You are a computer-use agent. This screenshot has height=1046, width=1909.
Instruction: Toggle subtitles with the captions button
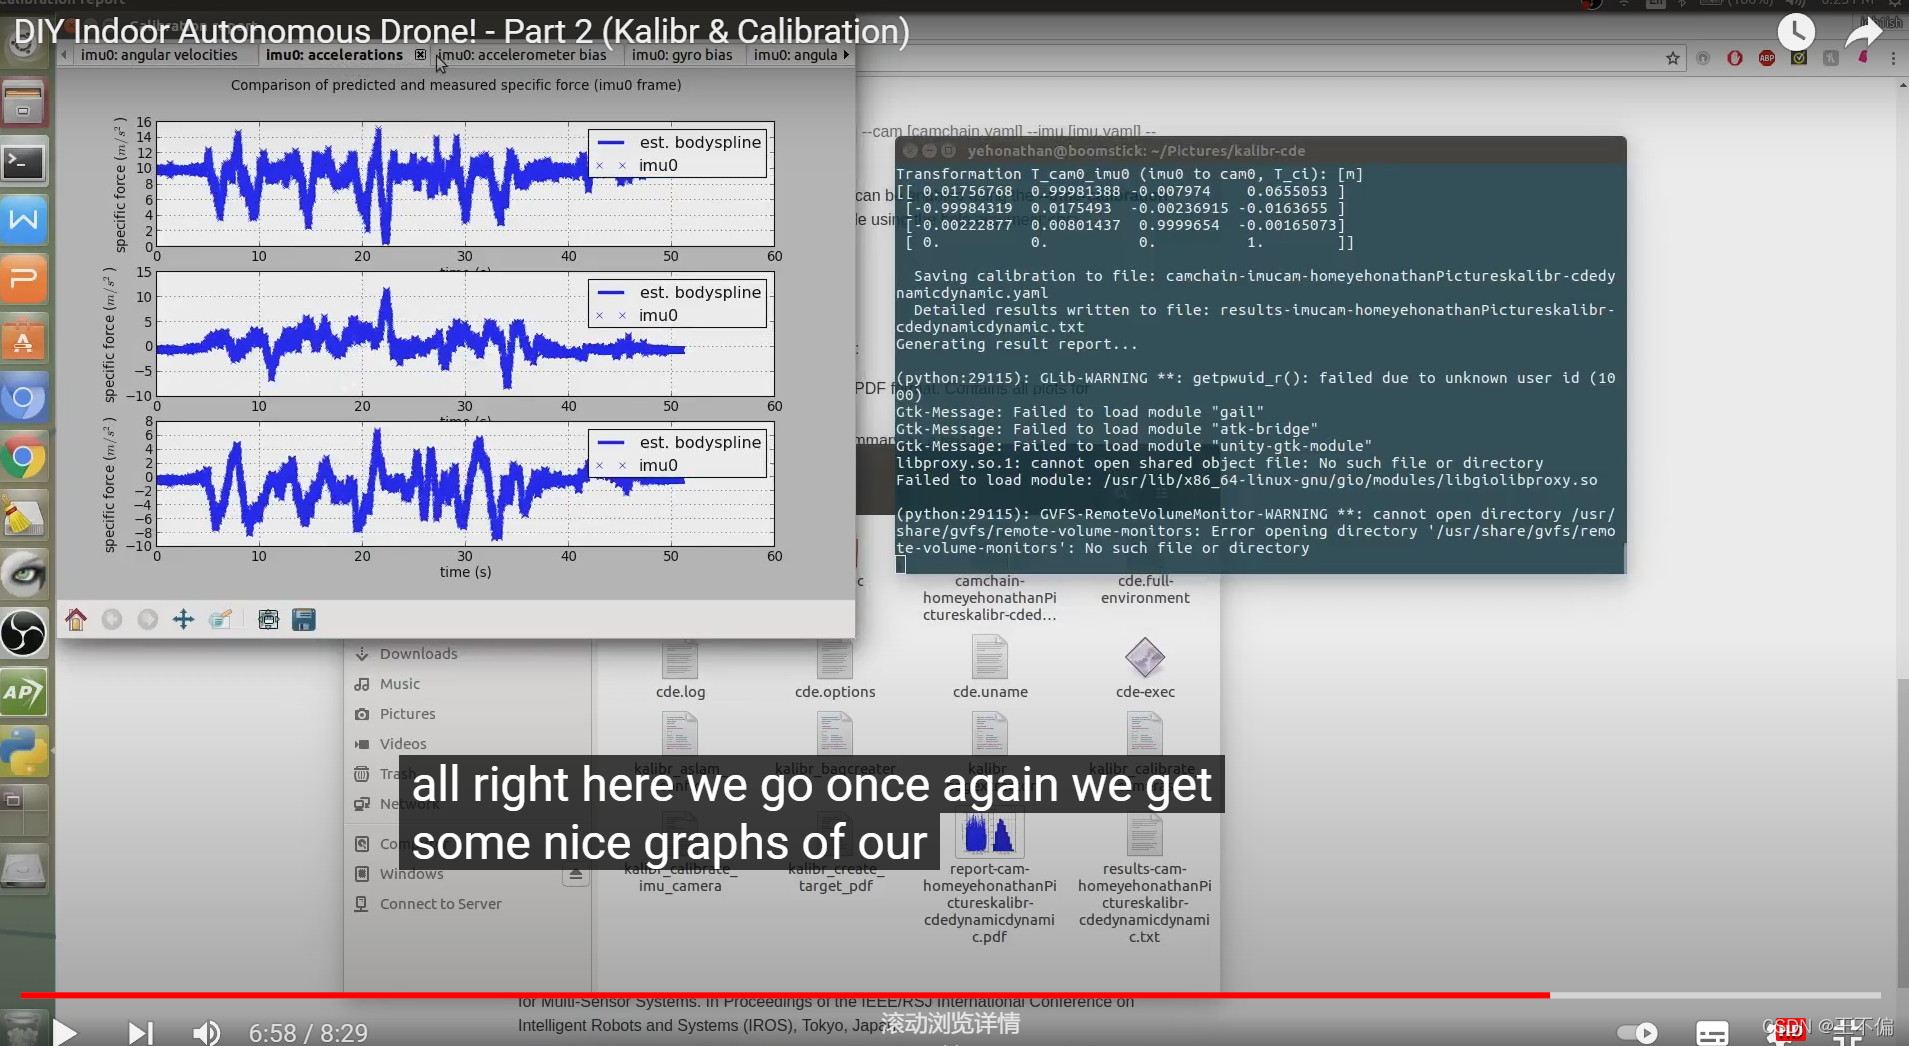pyautogui.click(x=1712, y=1033)
